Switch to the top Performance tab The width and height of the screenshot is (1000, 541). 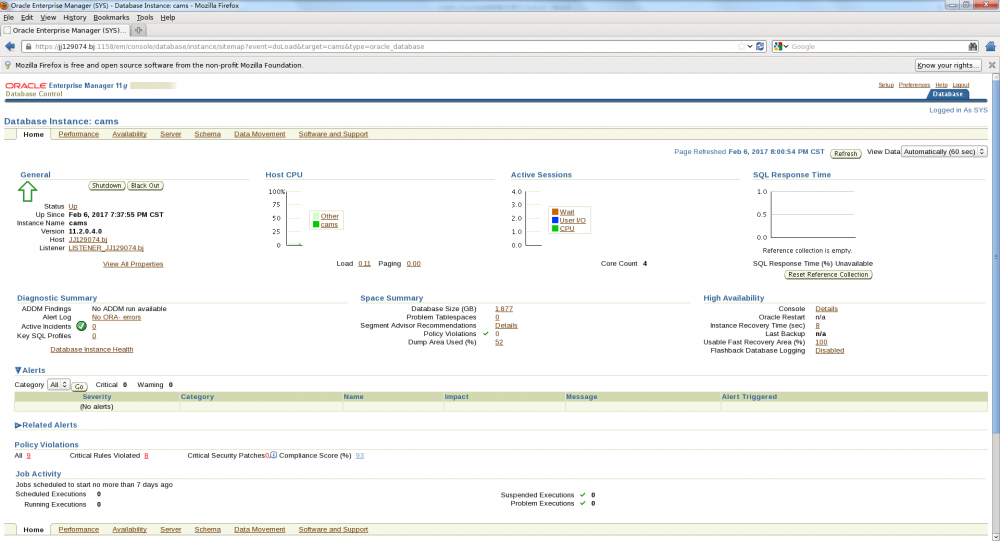click(x=78, y=134)
